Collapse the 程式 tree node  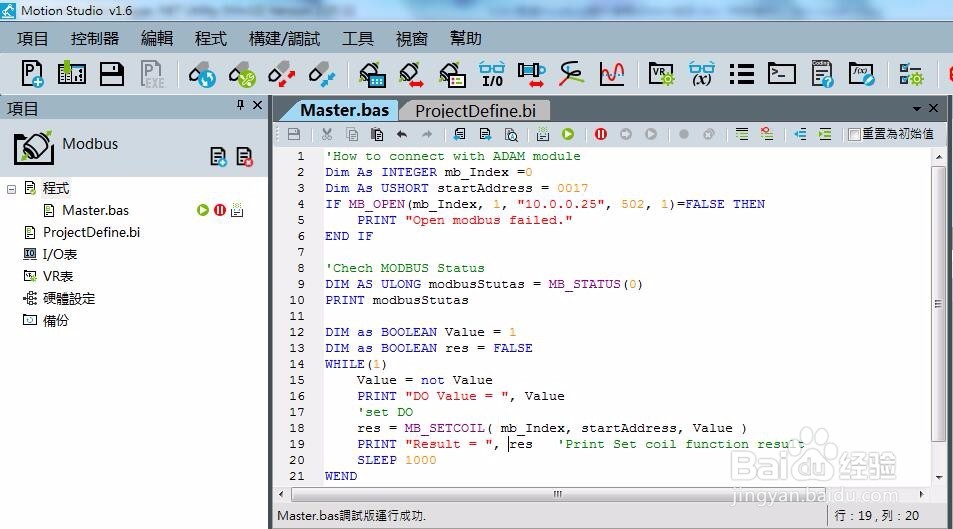pyautogui.click(x=11, y=188)
